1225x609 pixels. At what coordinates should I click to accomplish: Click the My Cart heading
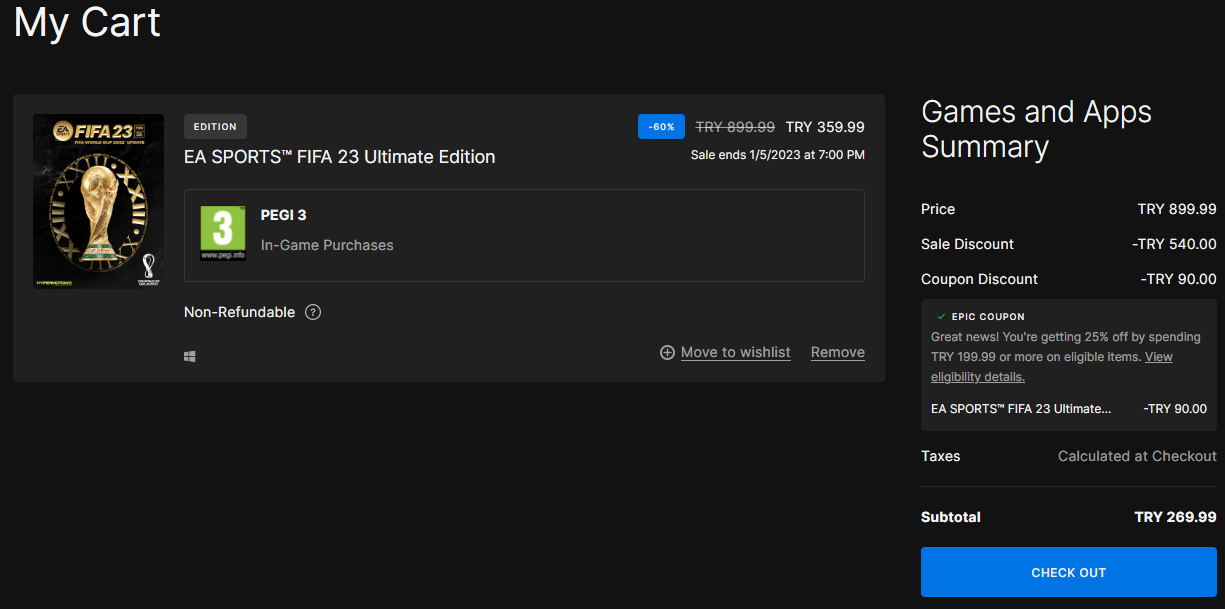tap(87, 22)
